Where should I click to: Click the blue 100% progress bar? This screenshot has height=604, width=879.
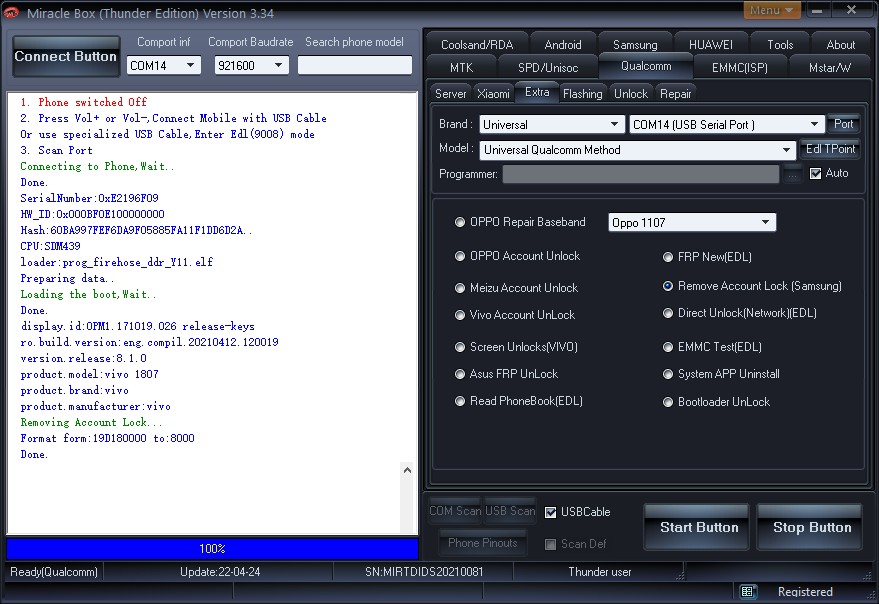(212, 548)
